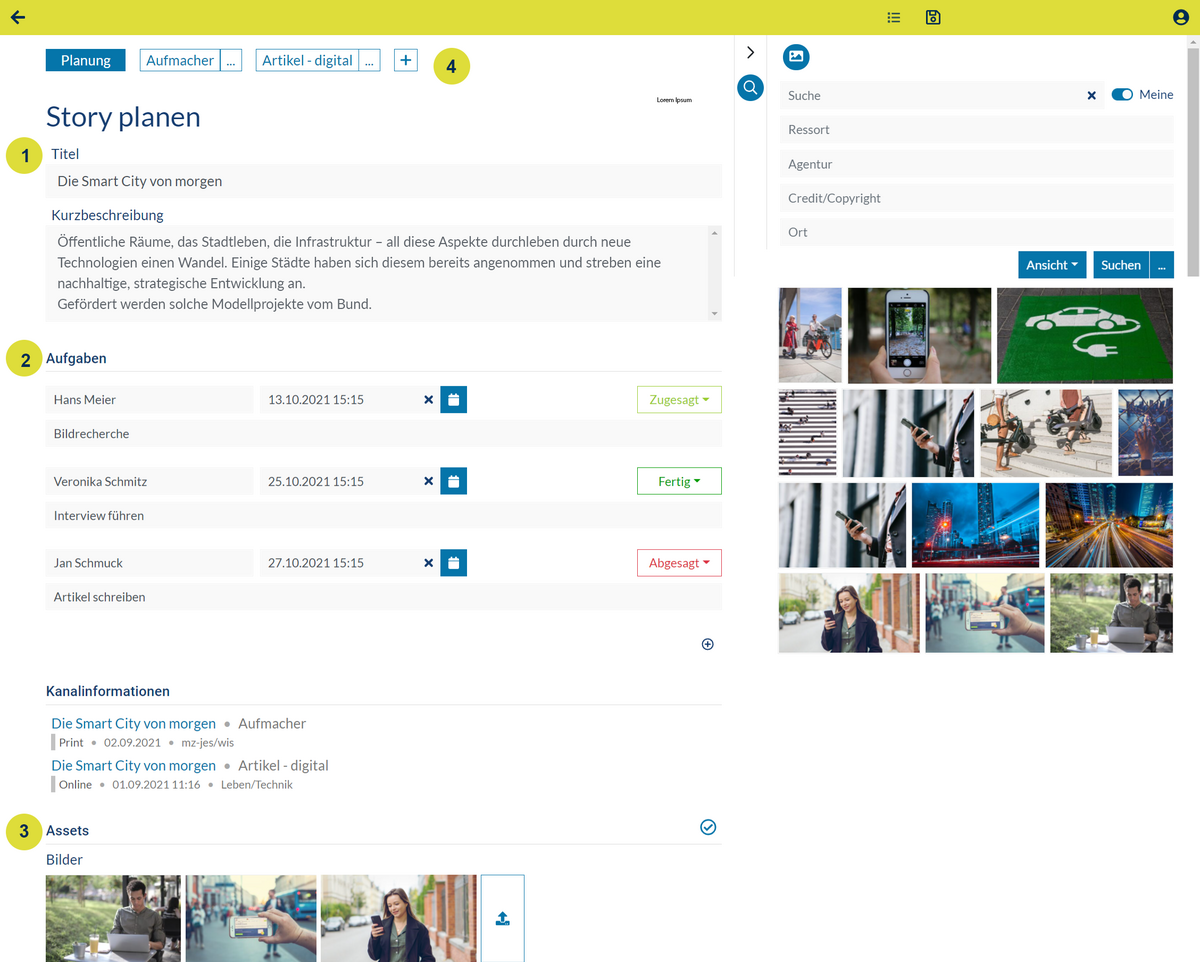Click the Ressort filter field

976,130
